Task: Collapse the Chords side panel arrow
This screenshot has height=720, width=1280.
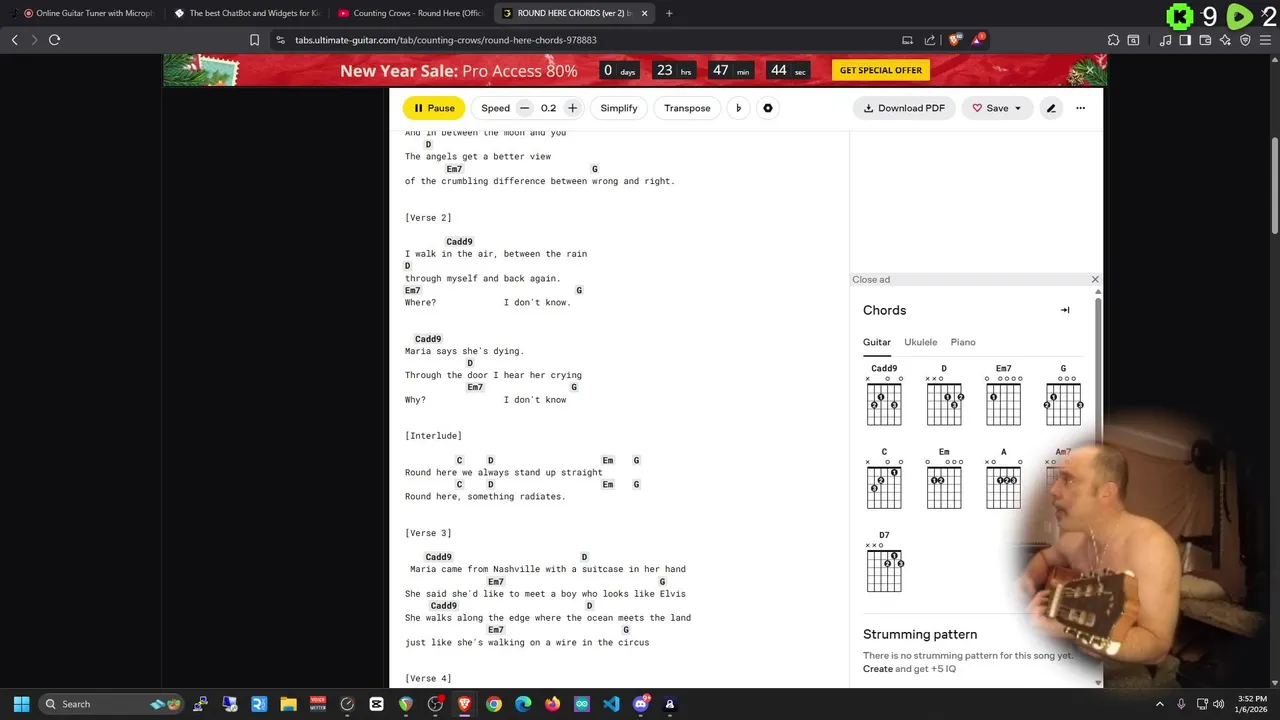Action: pos(1065,310)
